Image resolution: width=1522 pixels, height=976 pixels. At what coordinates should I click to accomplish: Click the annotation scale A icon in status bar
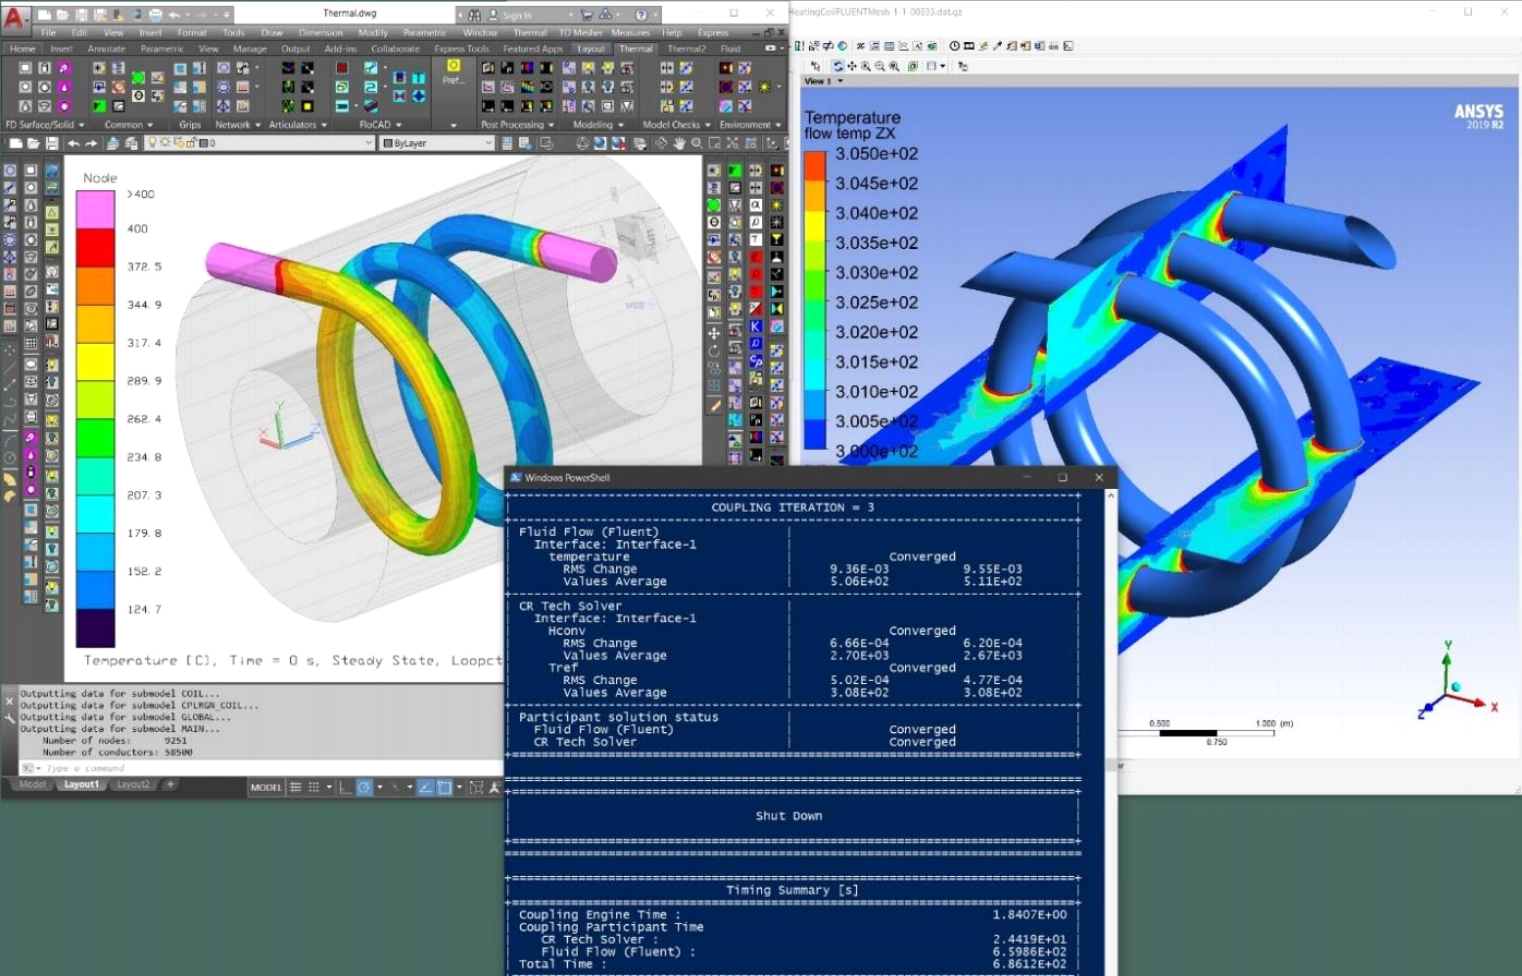pyautogui.click(x=494, y=788)
